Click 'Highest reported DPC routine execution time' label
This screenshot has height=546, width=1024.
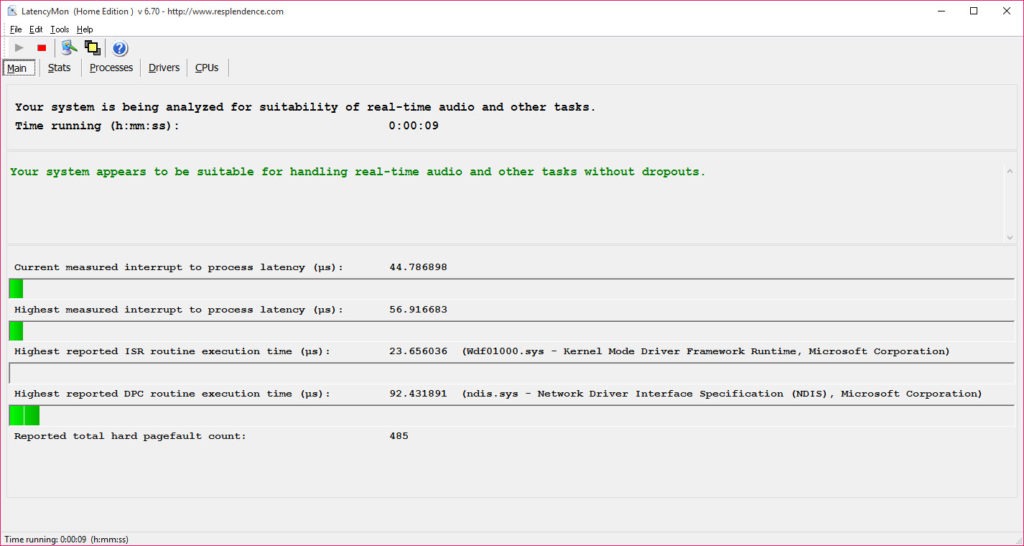(172, 394)
